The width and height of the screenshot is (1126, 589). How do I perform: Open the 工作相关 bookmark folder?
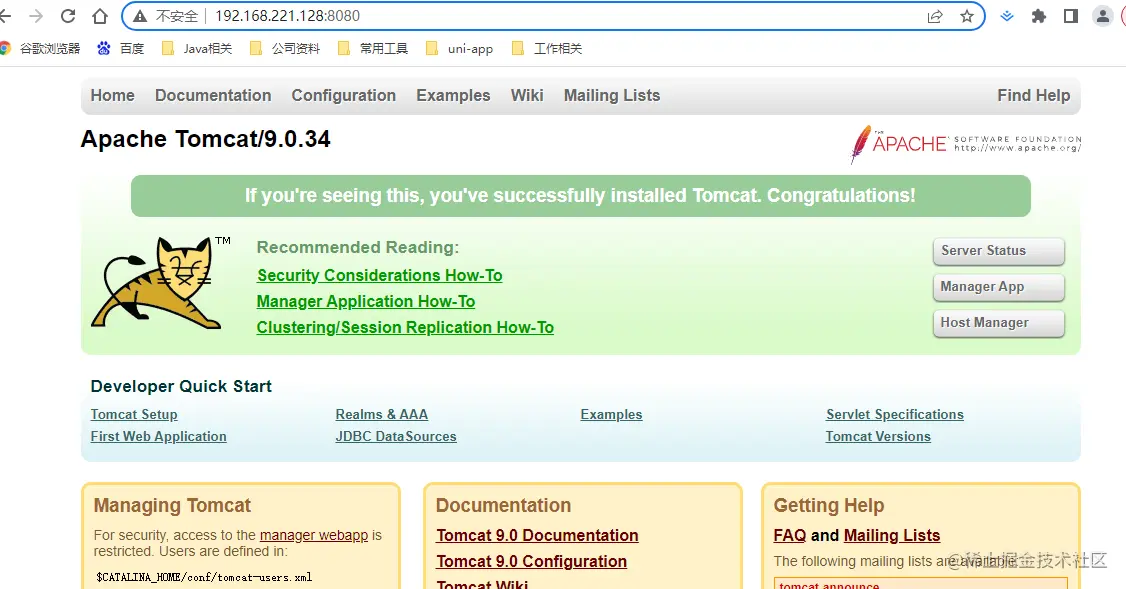tap(546, 48)
